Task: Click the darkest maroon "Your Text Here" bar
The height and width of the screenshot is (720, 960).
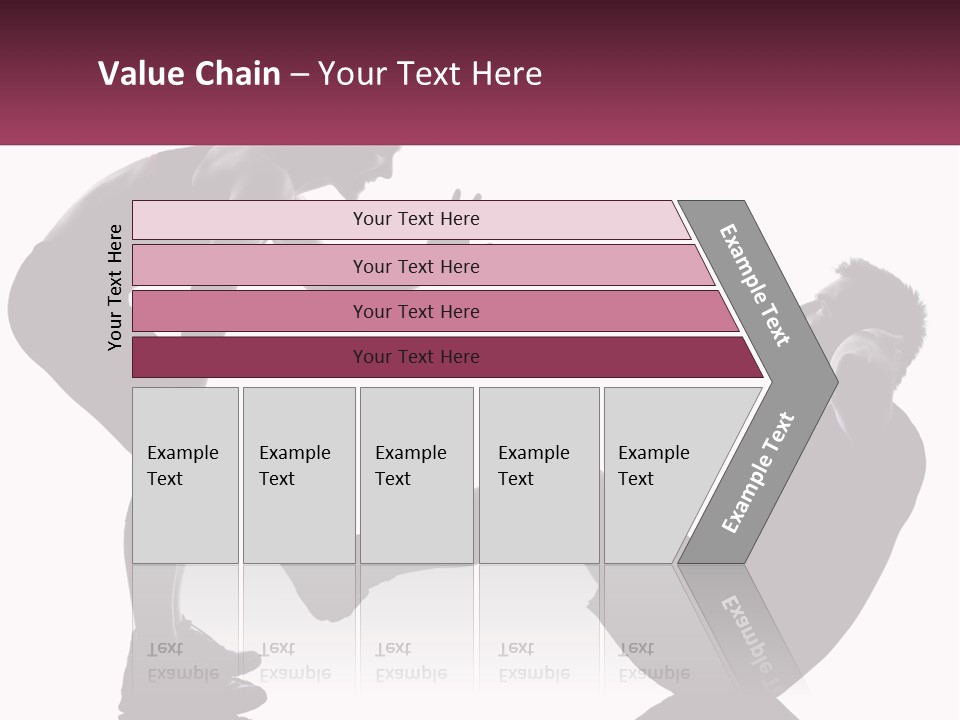Action: click(416, 357)
